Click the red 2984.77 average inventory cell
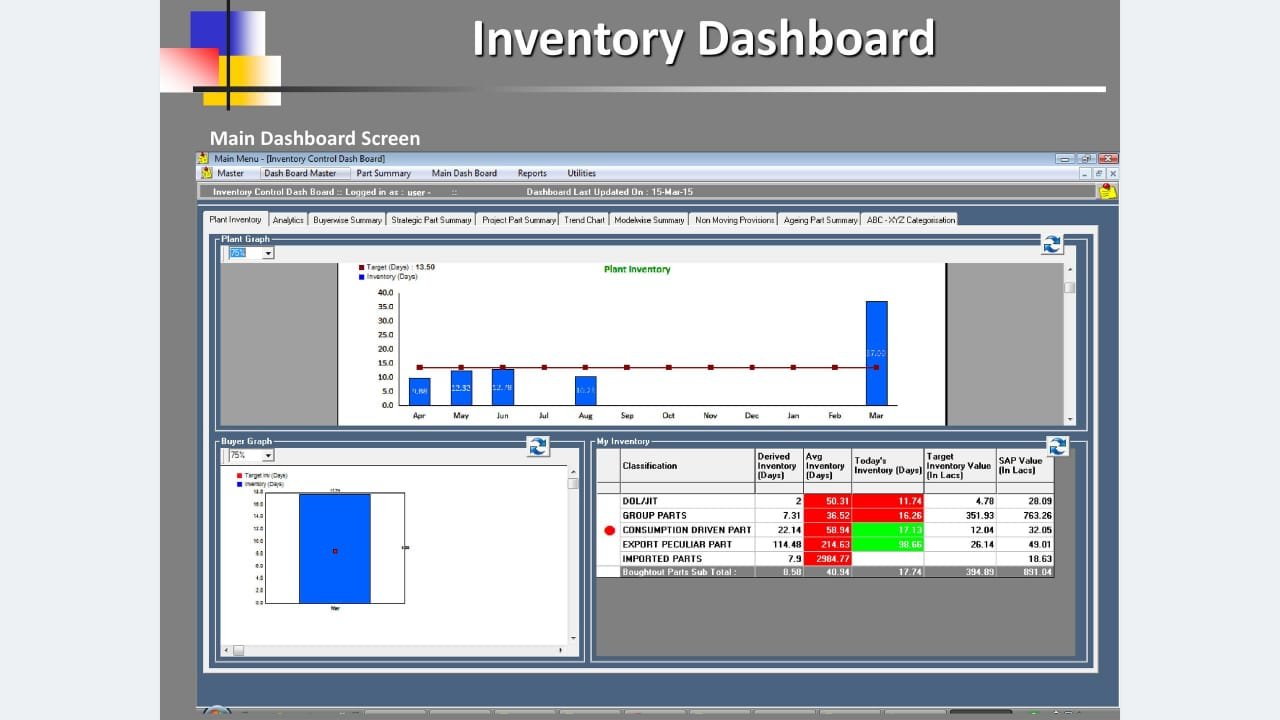Image resolution: width=1280 pixels, height=720 pixels. (x=828, y=559)
